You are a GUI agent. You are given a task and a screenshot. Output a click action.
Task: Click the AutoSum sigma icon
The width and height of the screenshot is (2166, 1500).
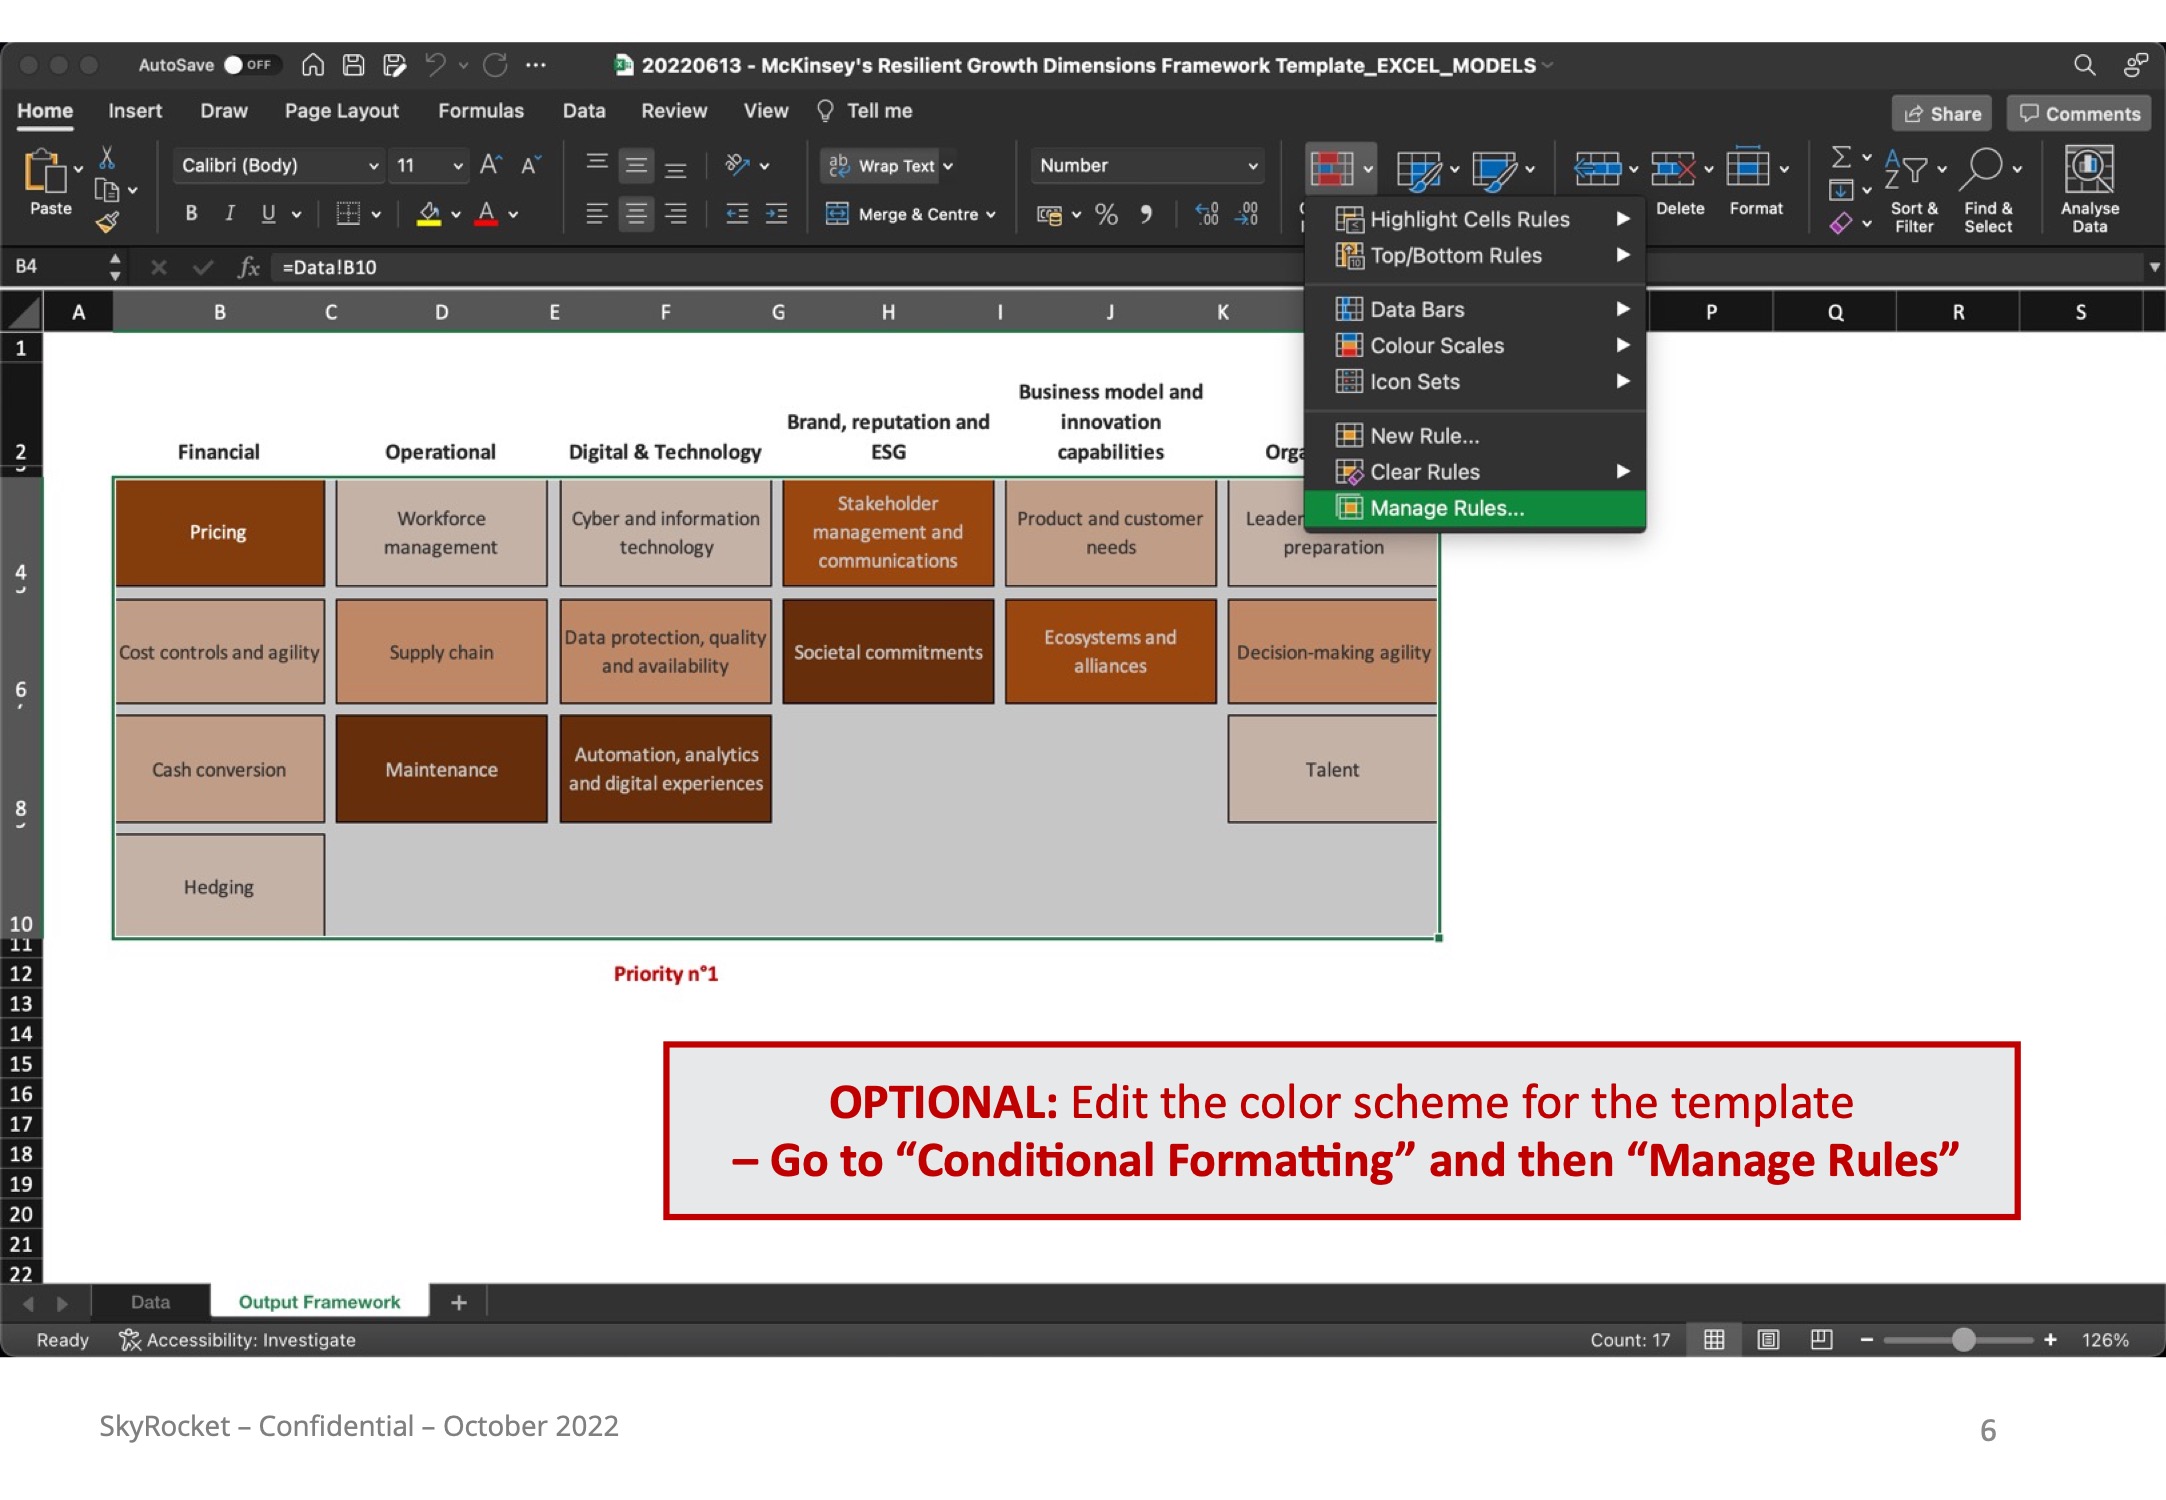point(1840,157)
